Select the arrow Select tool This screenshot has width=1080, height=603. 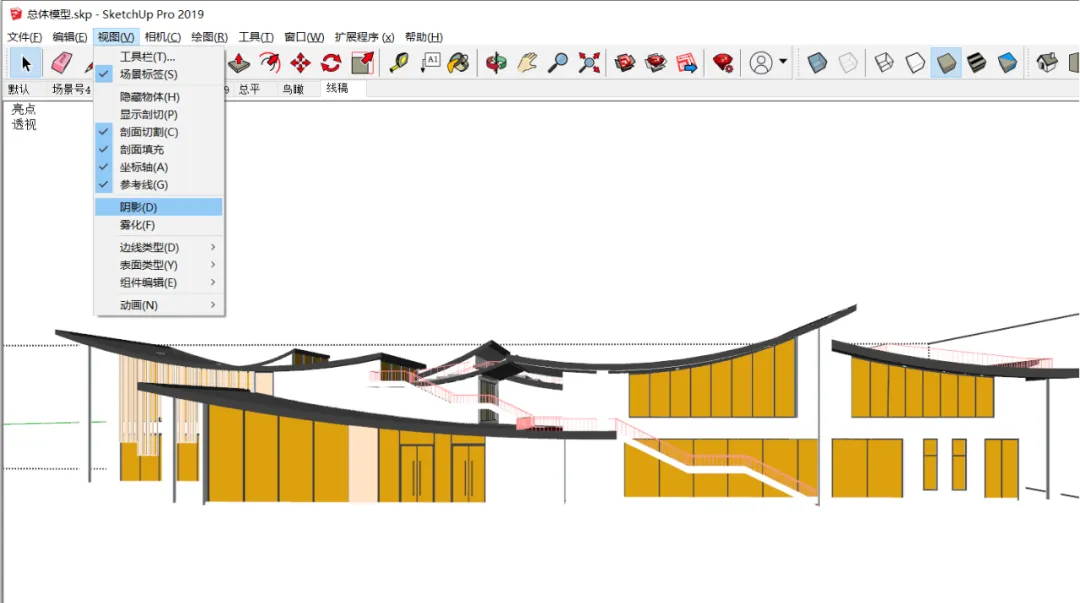pos(26,63)
